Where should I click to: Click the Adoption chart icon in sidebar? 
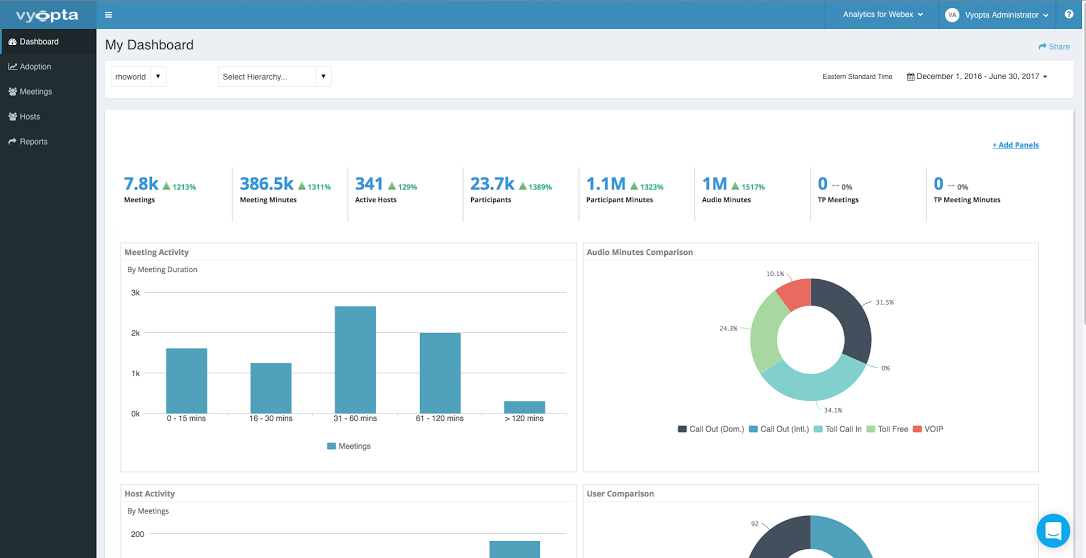(12, 66)
